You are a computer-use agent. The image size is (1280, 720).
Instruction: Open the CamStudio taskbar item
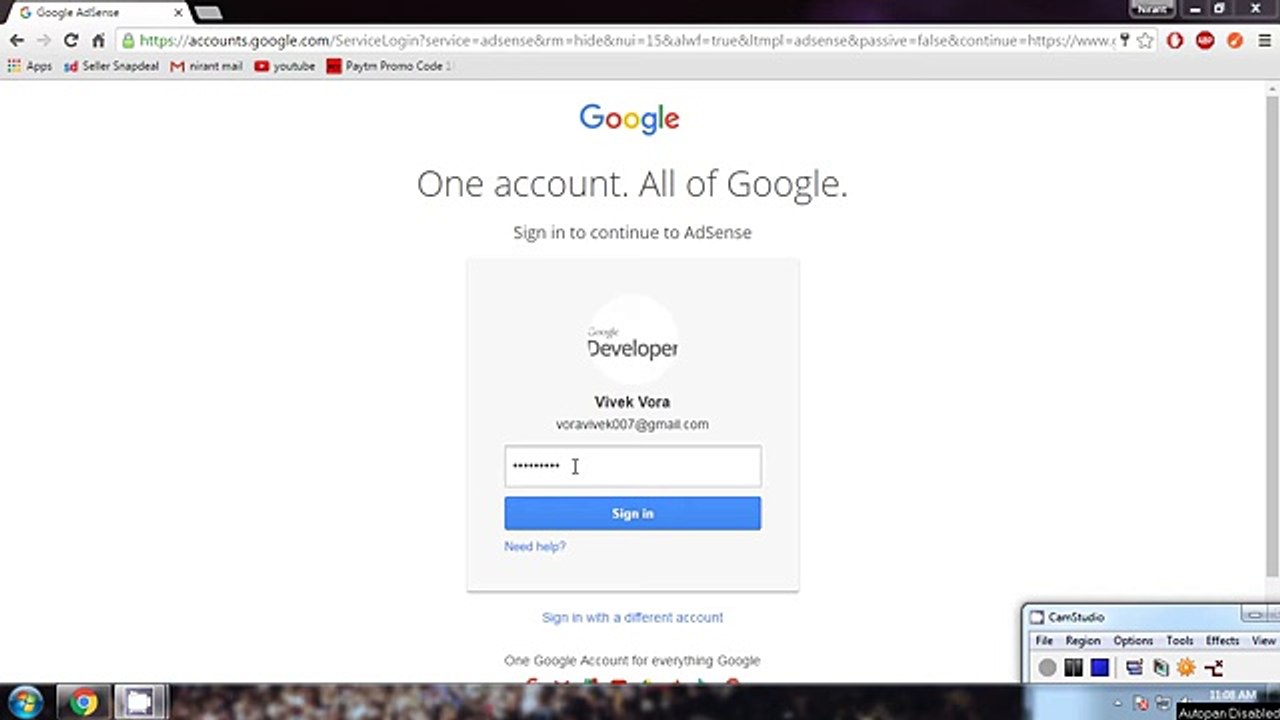point(138,702)
